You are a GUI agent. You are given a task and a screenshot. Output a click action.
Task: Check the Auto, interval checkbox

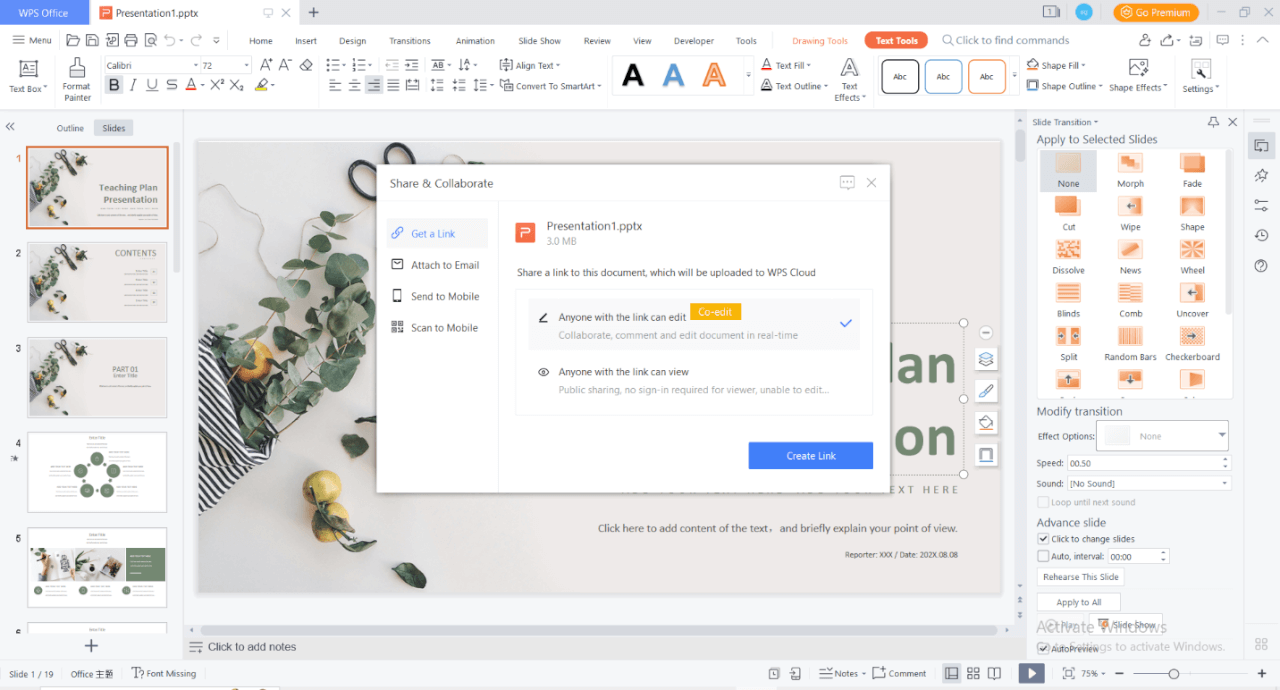pyautogui.click(x=1043, y=556)
